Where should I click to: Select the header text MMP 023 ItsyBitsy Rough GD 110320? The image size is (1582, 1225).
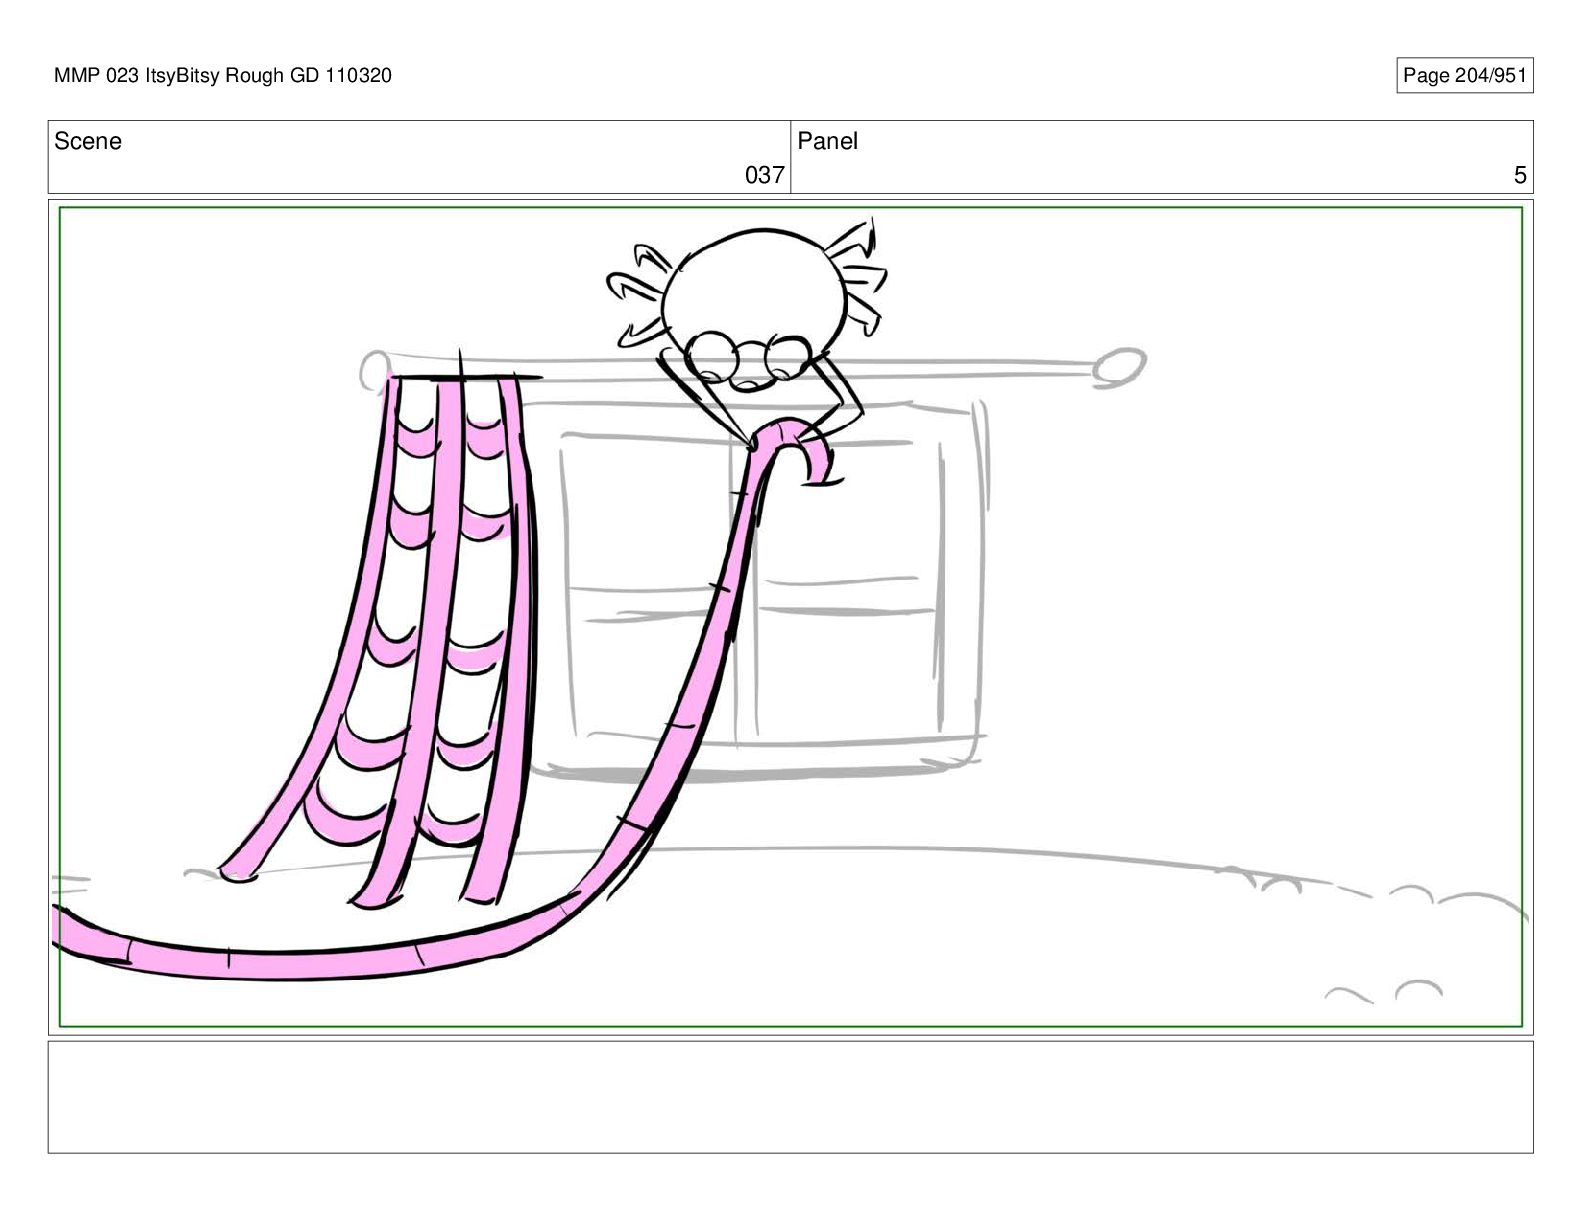223,75
